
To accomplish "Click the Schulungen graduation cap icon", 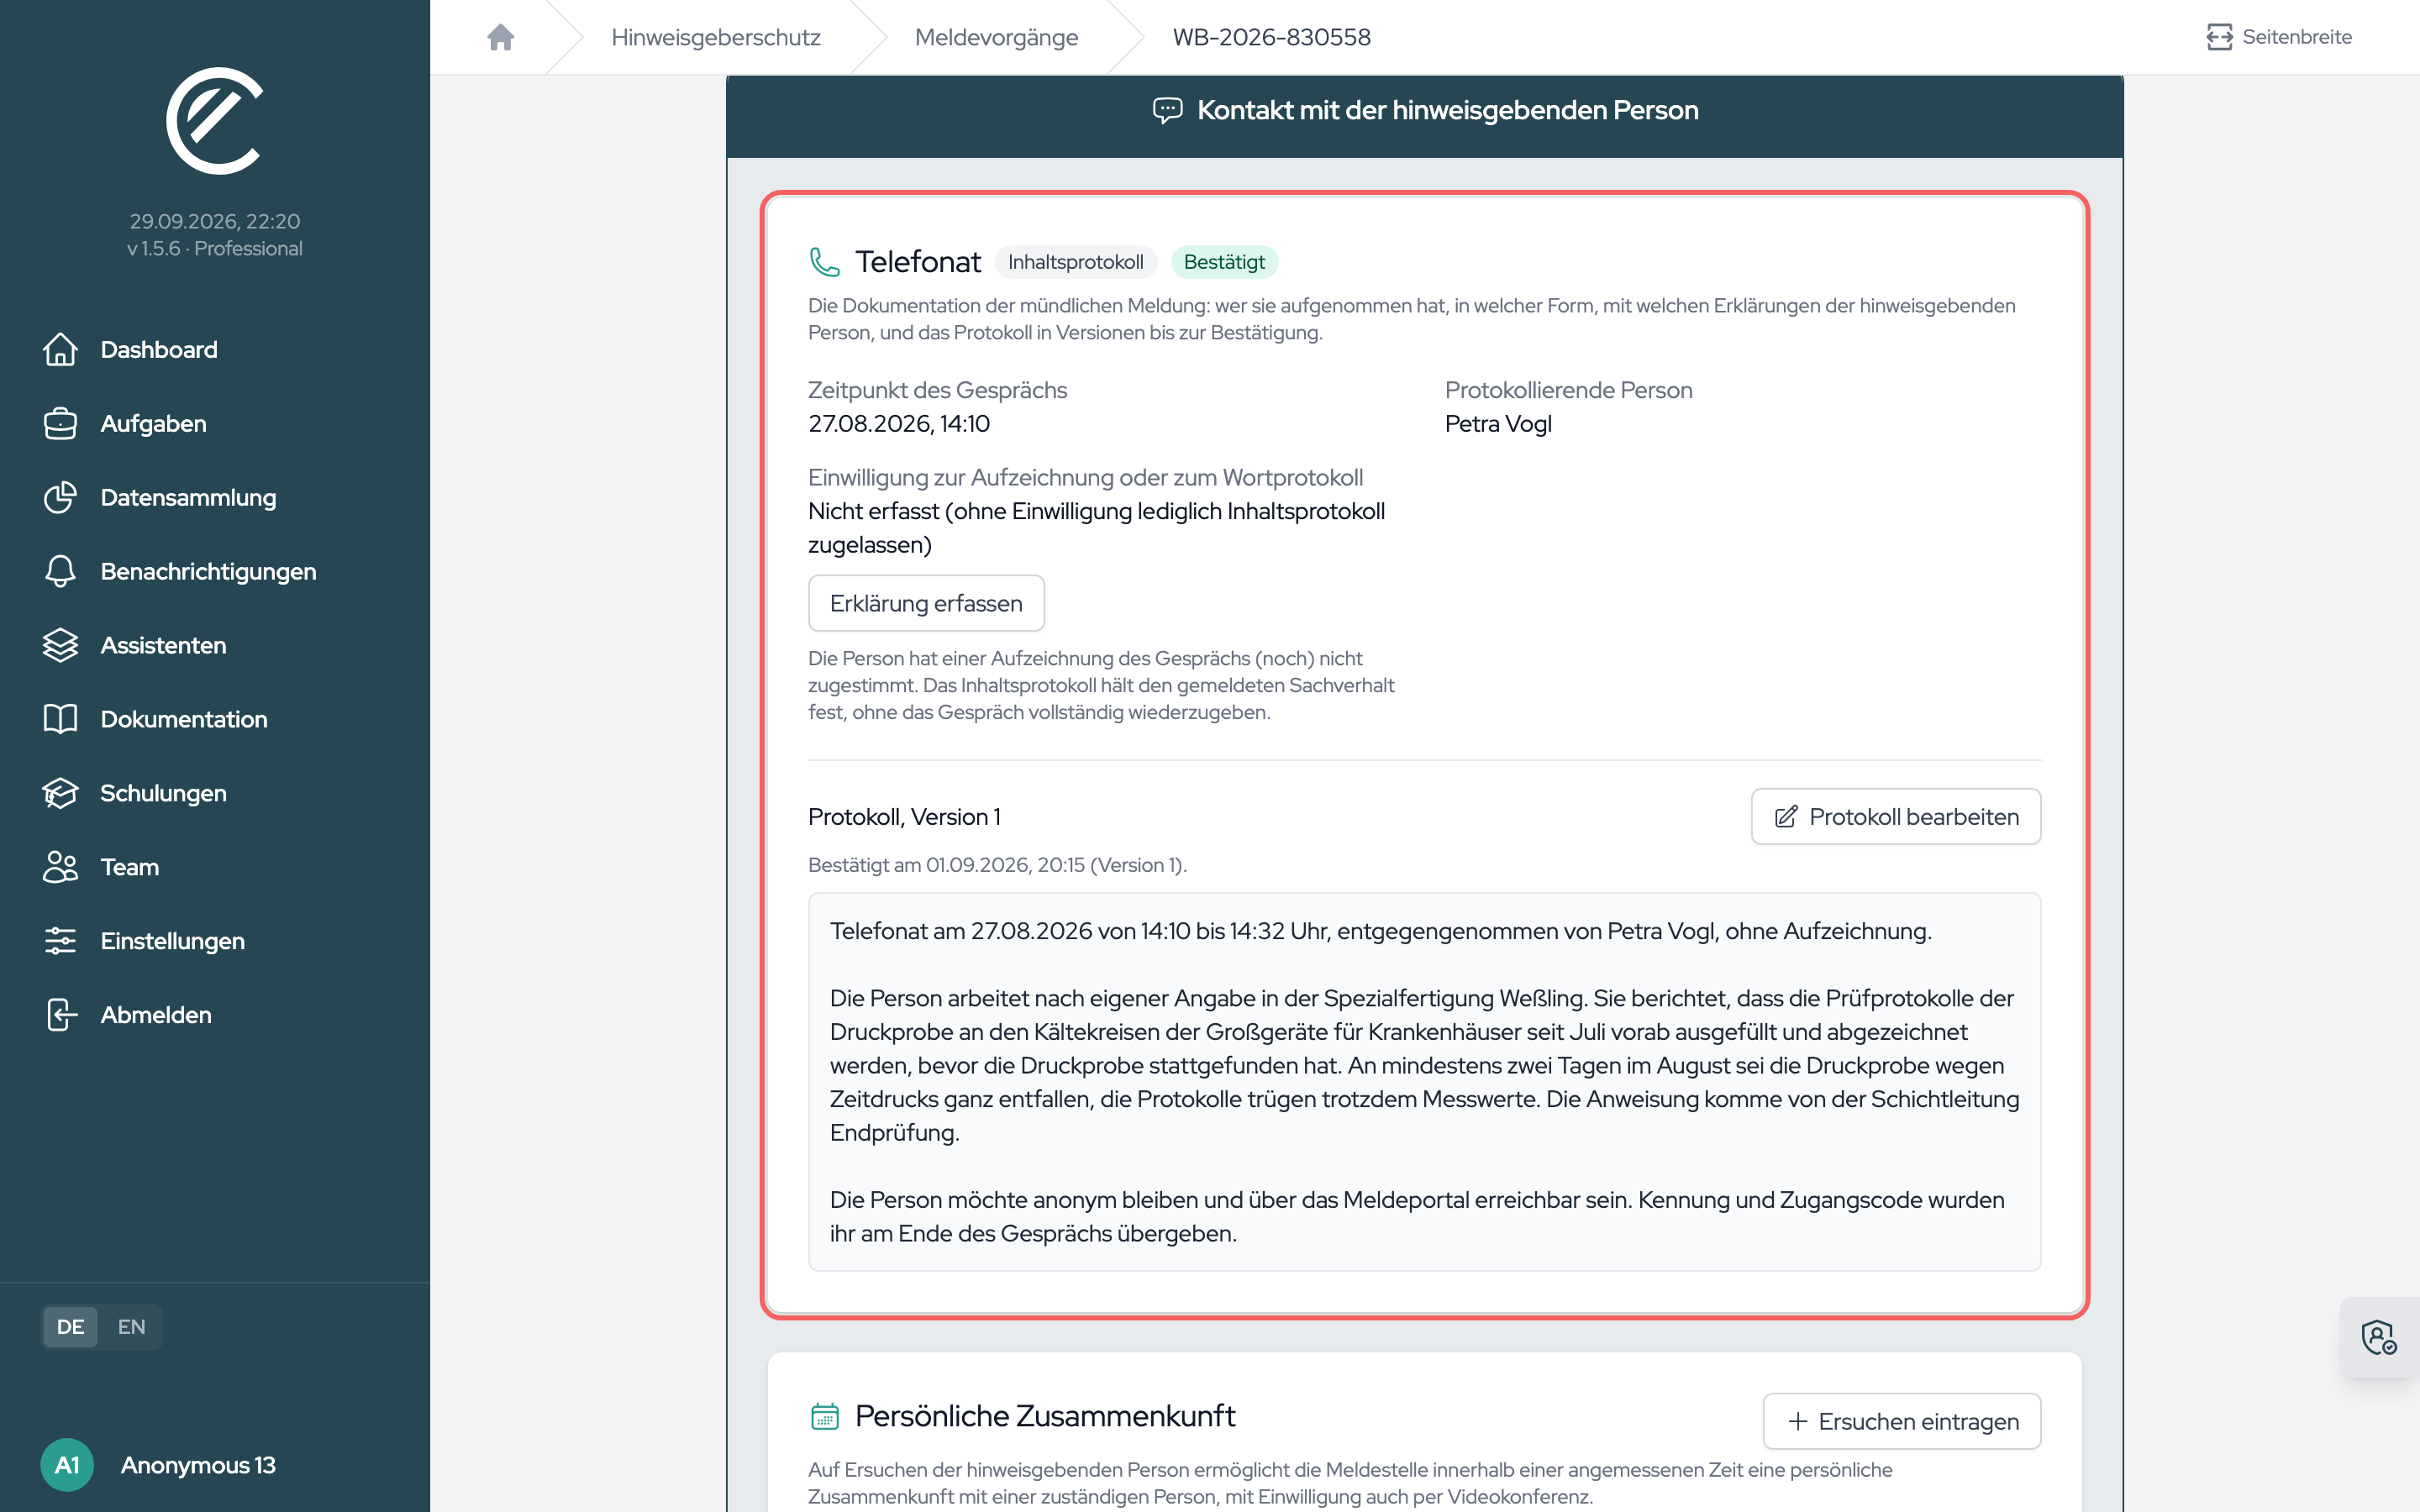I will click(x=60, y=793).
